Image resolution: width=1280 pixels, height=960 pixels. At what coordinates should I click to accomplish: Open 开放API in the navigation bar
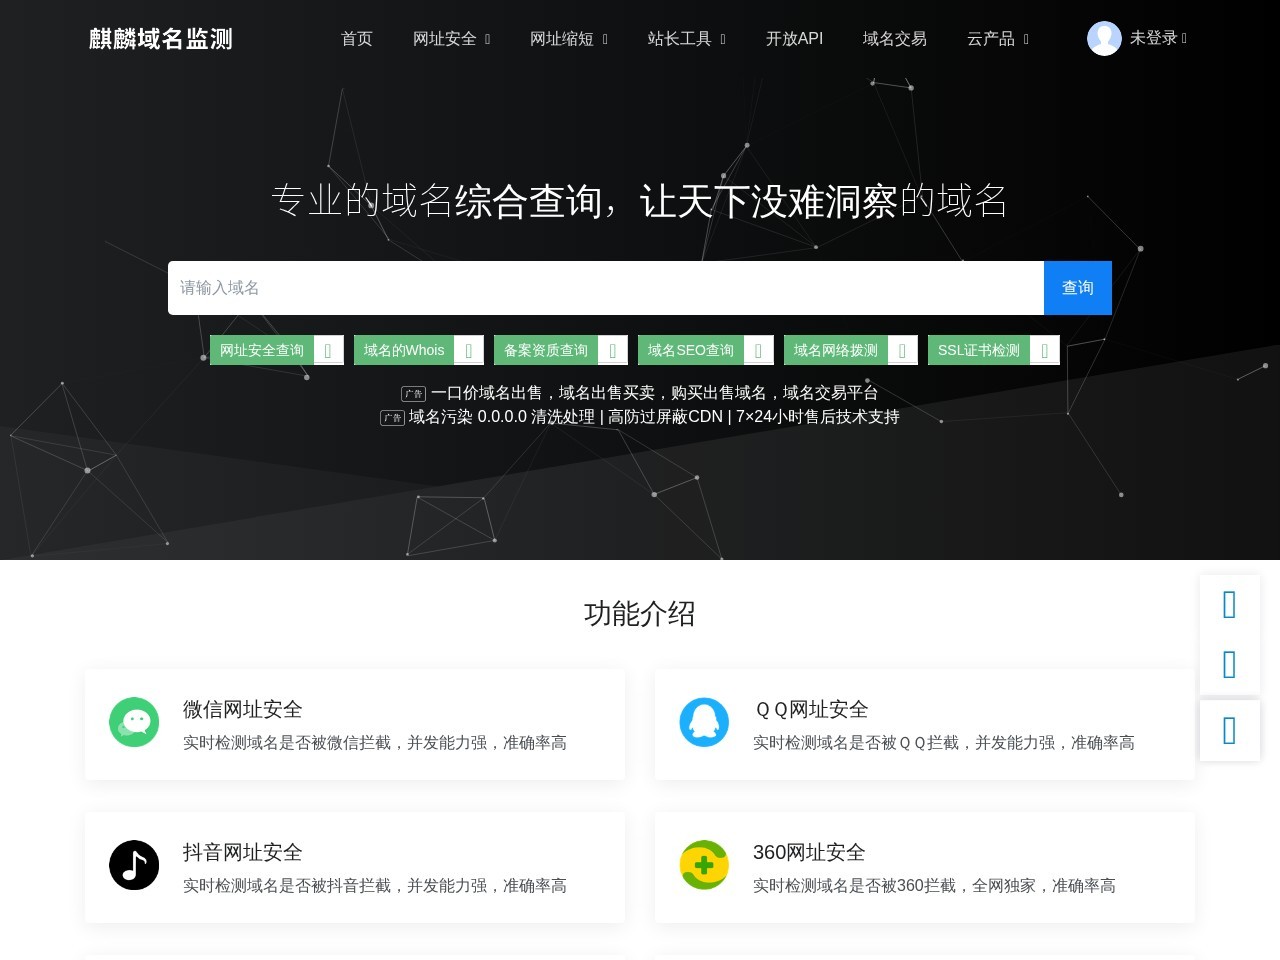[794, 39]
